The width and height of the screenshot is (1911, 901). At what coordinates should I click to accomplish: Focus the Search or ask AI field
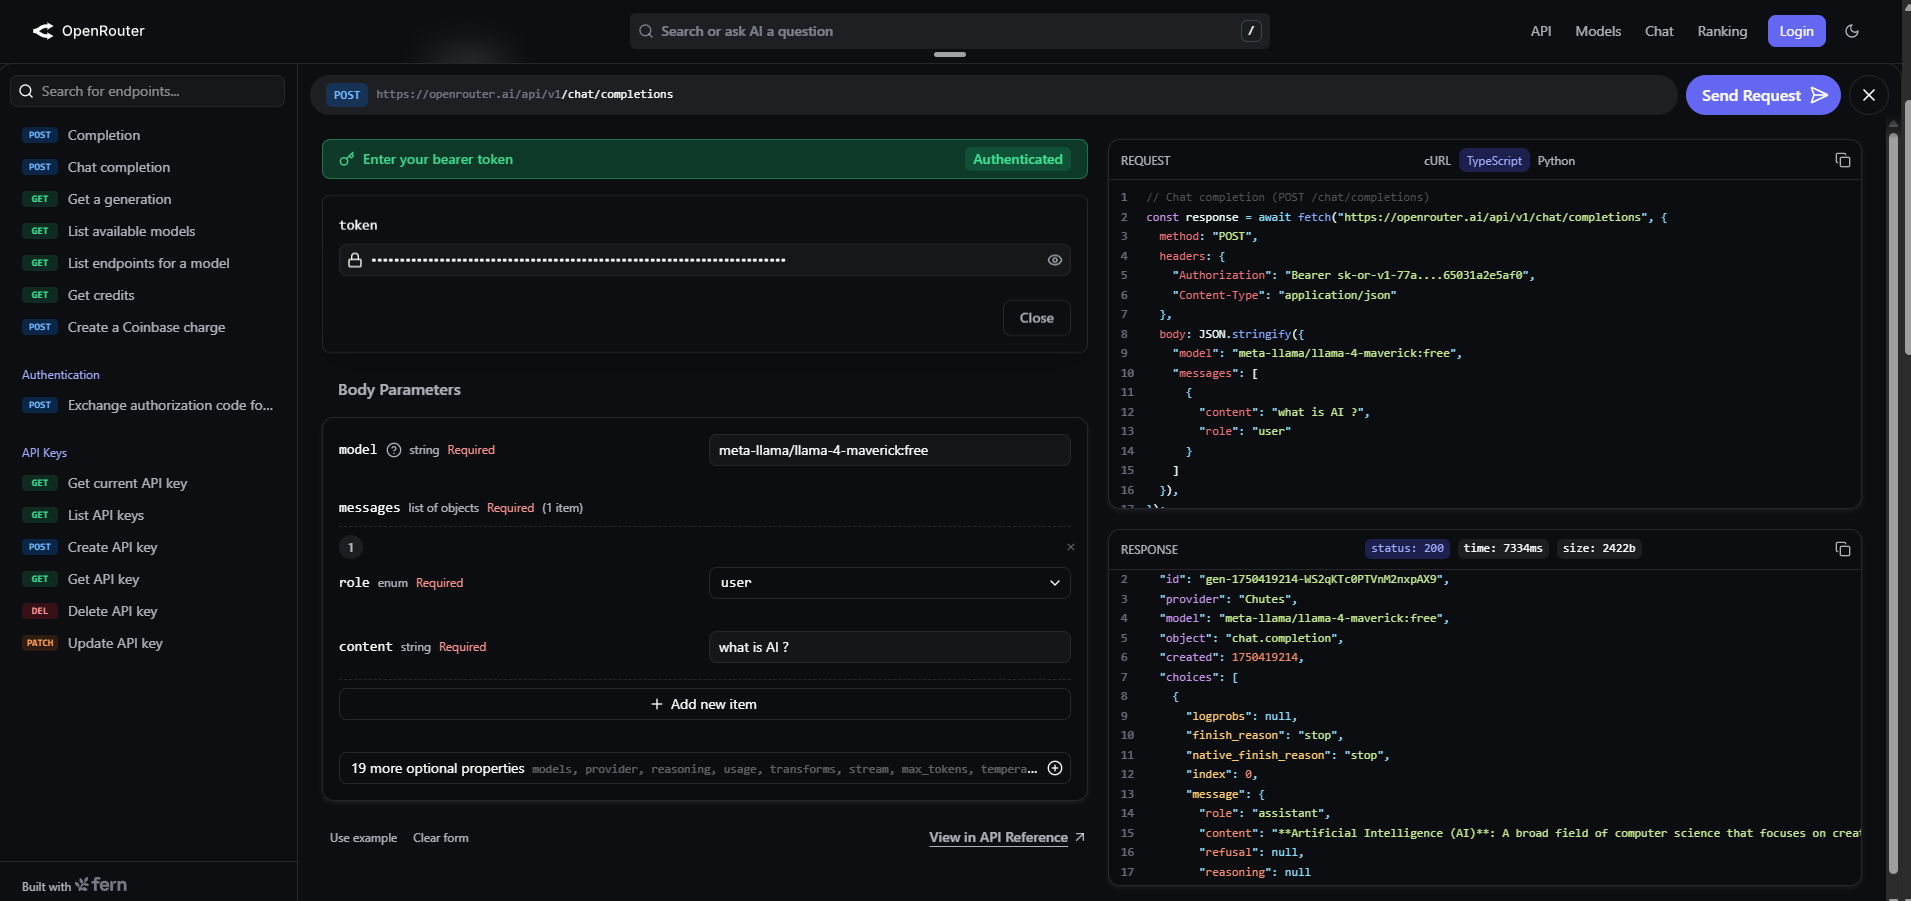(949, 31)
